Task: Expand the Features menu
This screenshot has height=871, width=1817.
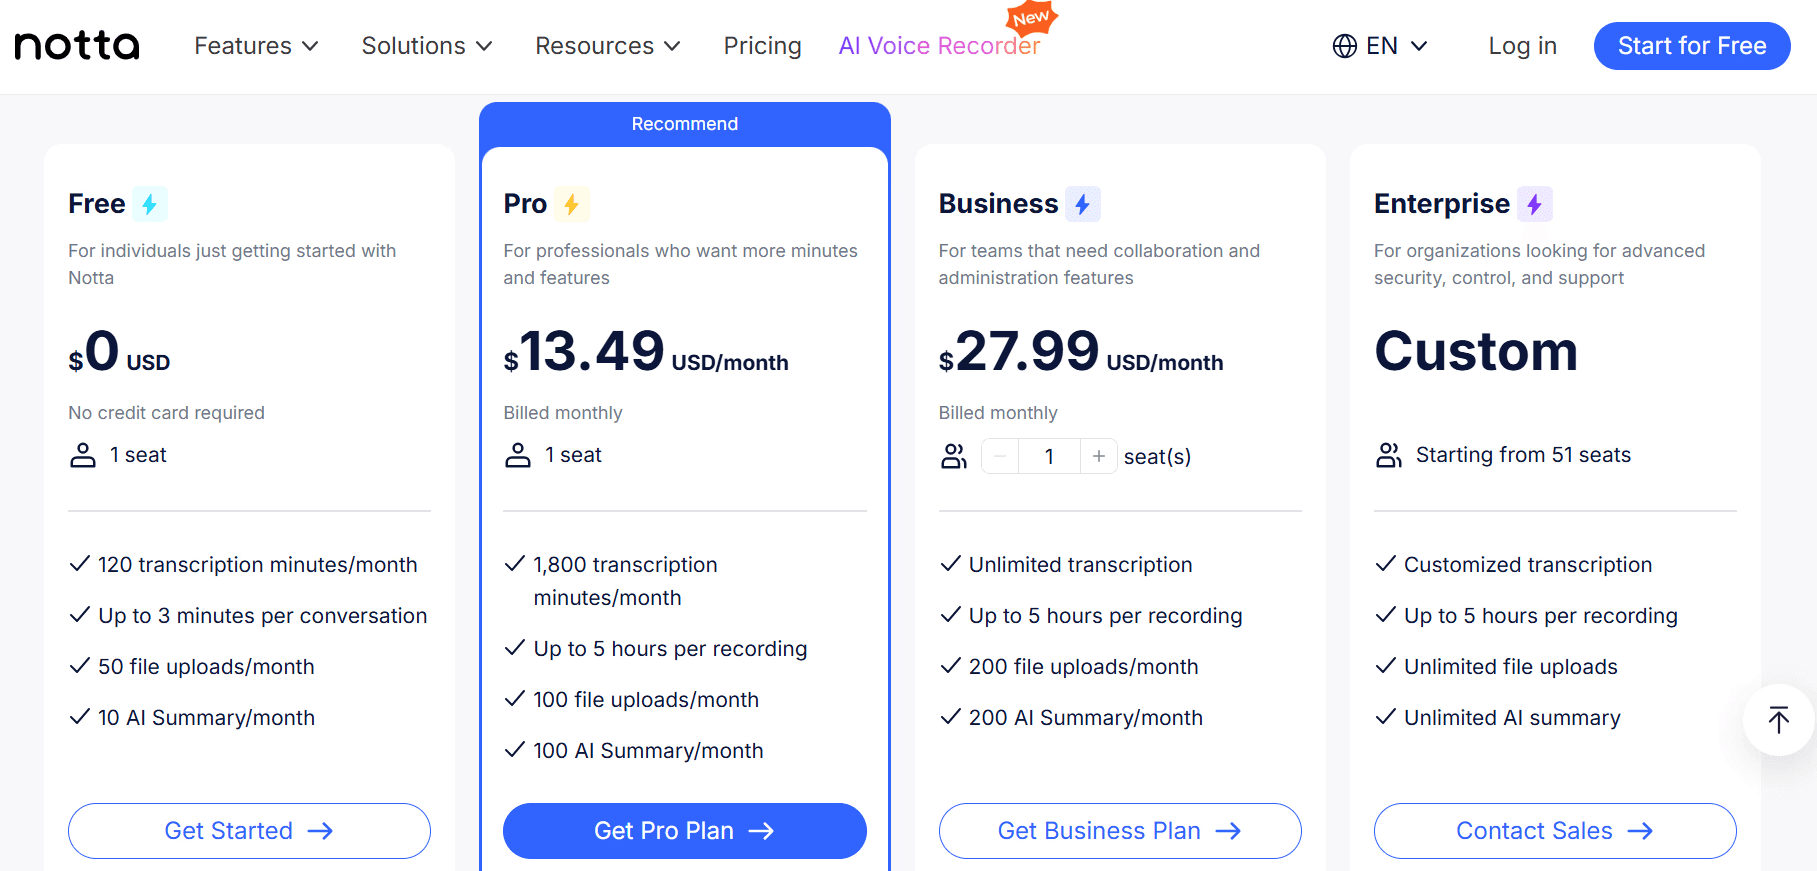Action: pyautogui.click(x=257, y=46)
